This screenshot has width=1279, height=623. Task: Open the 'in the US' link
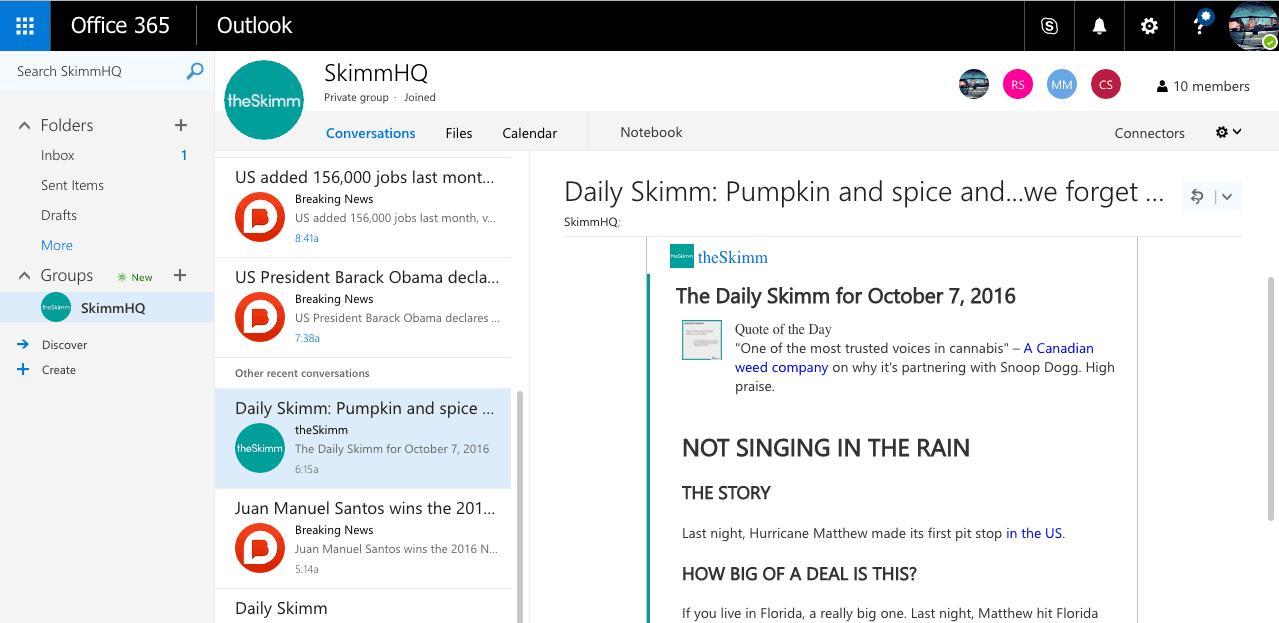pos(1034,533)
